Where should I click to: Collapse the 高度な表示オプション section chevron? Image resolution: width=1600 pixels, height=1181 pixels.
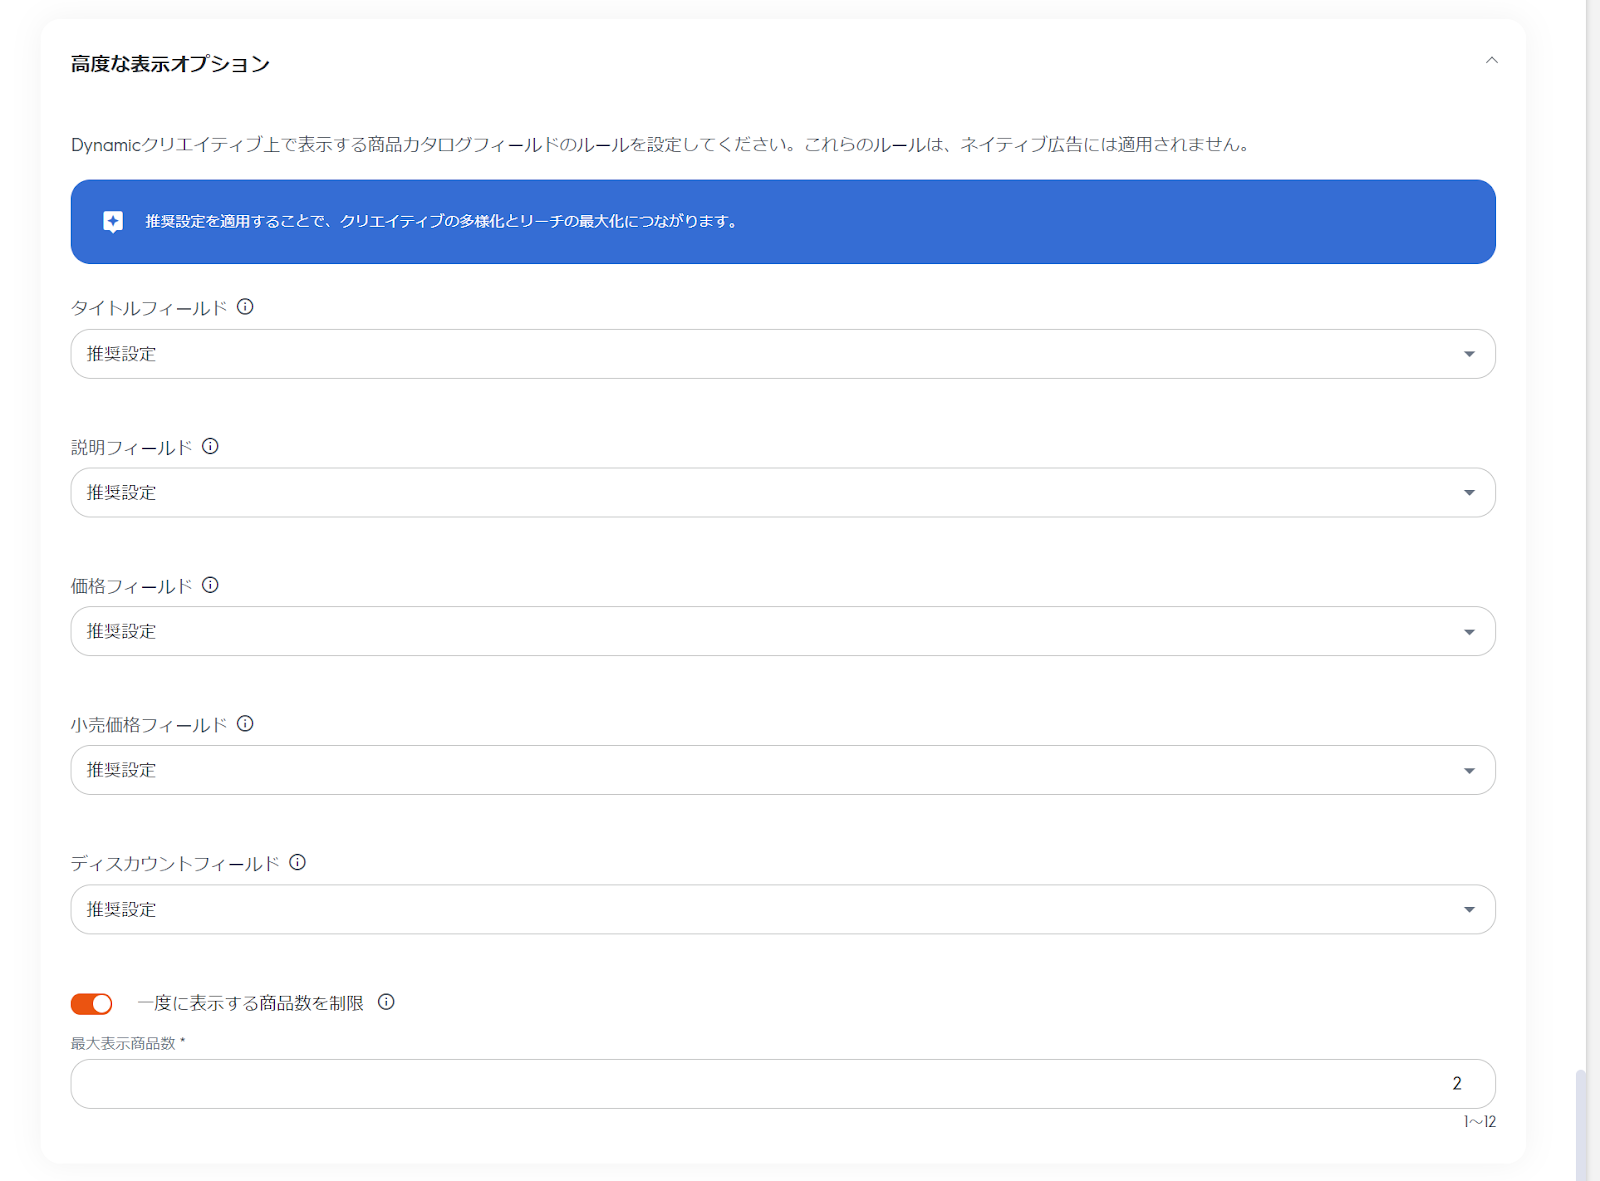1491,61
